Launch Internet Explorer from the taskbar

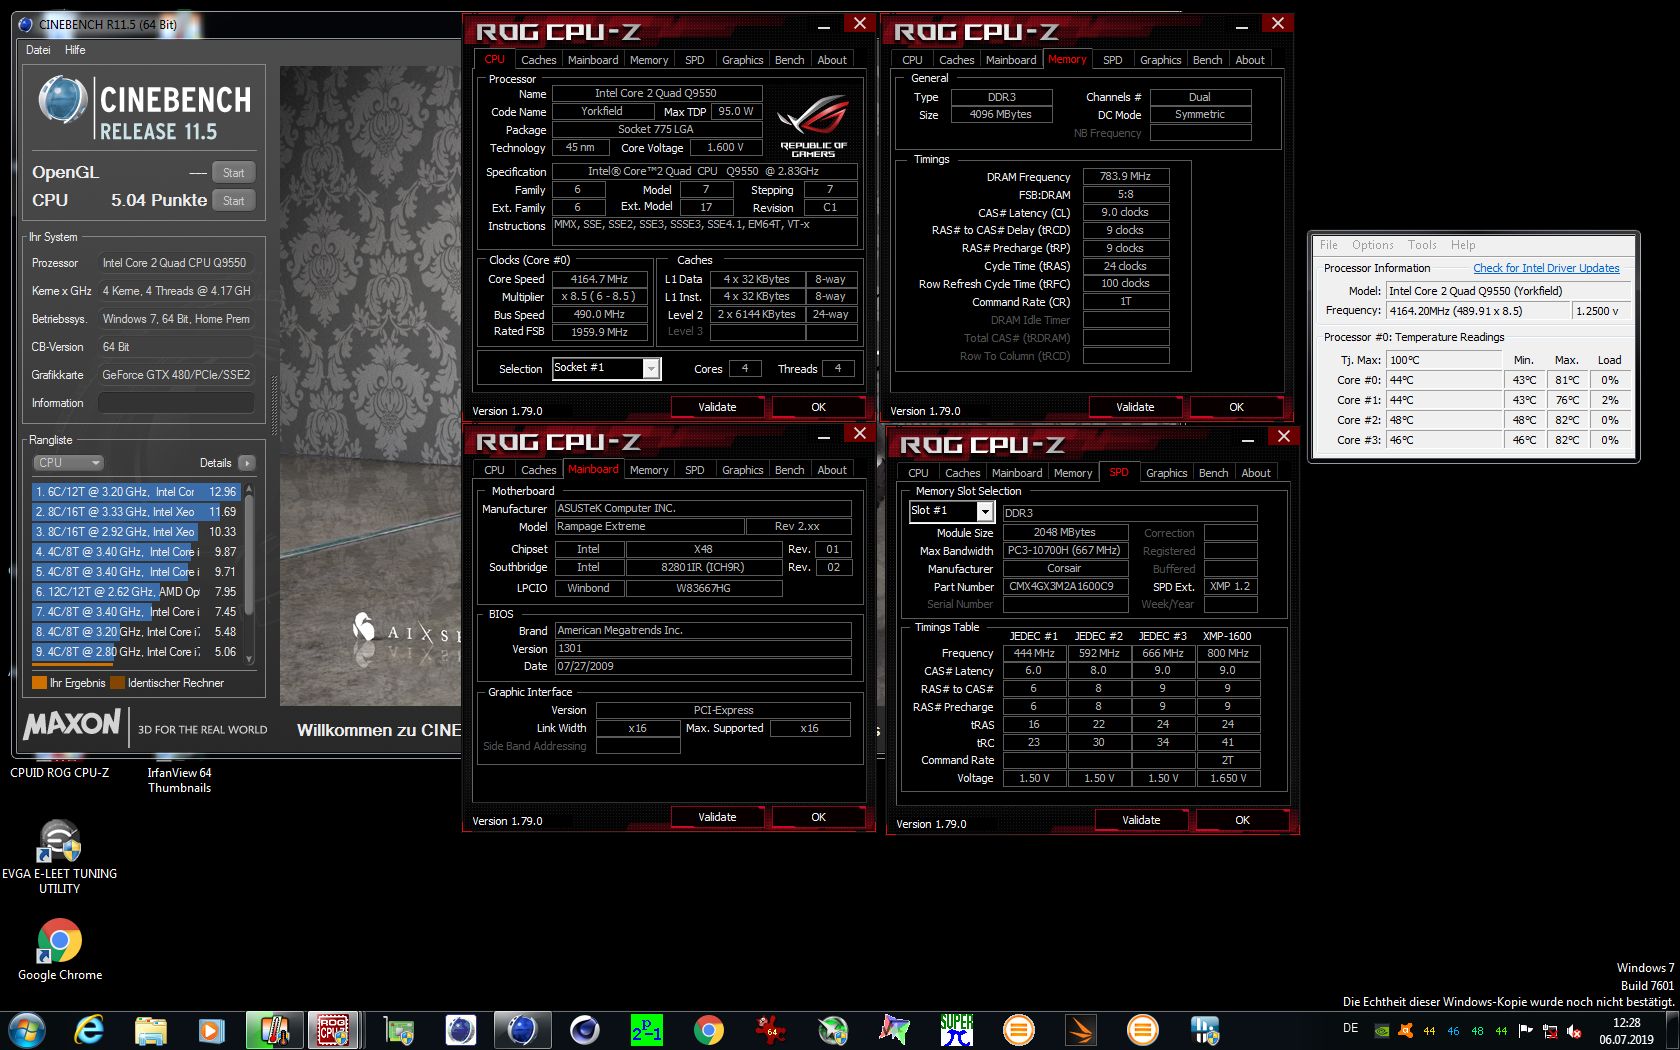click(90, 1030)
